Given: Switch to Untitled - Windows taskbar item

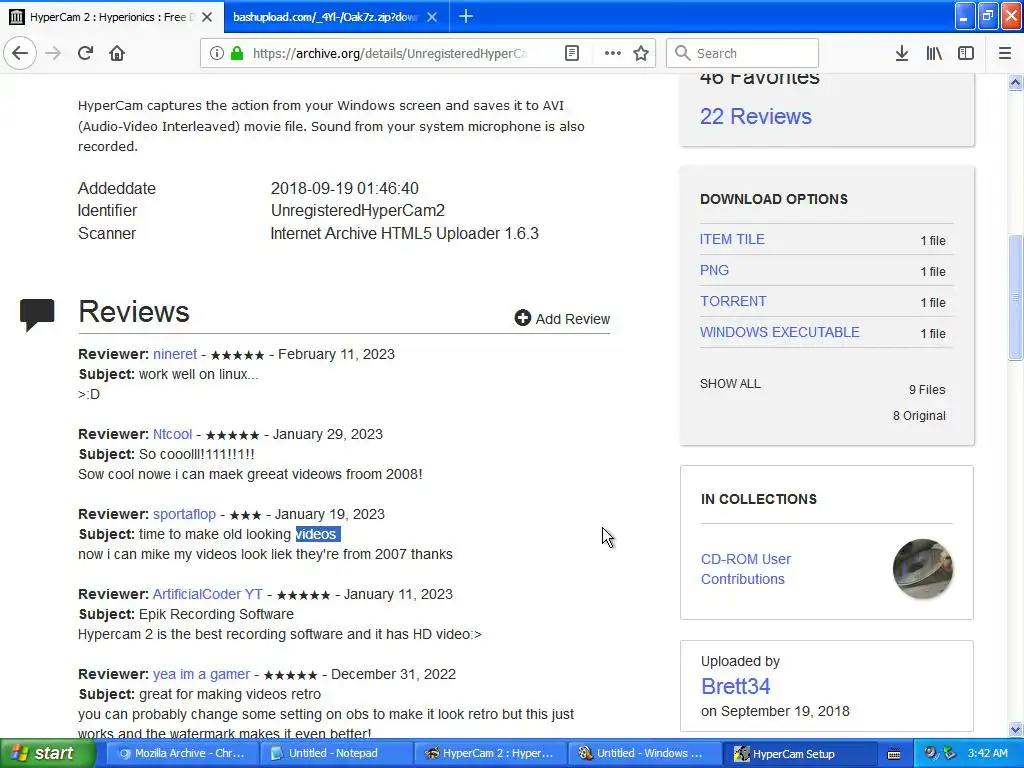Looking at the screenshot, I should 645,754.
